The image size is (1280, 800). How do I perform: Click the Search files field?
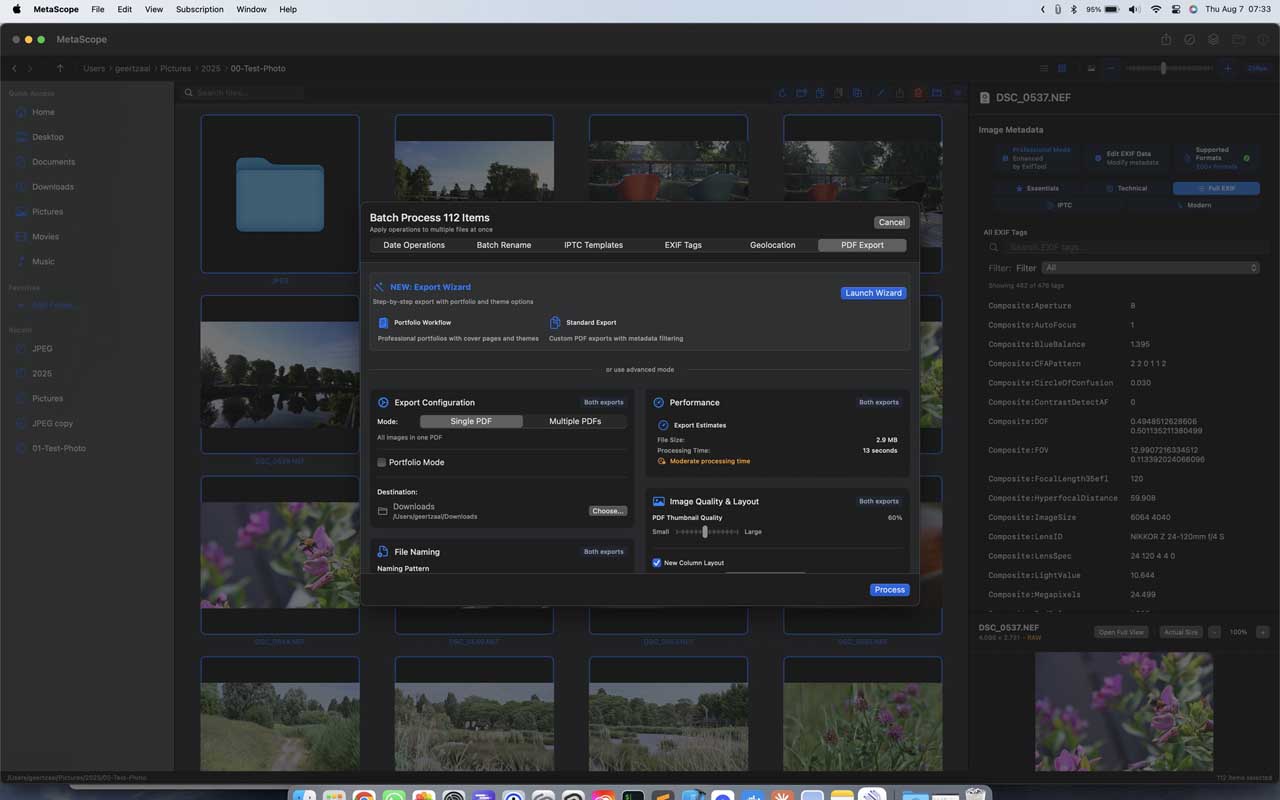click(243, 93)
